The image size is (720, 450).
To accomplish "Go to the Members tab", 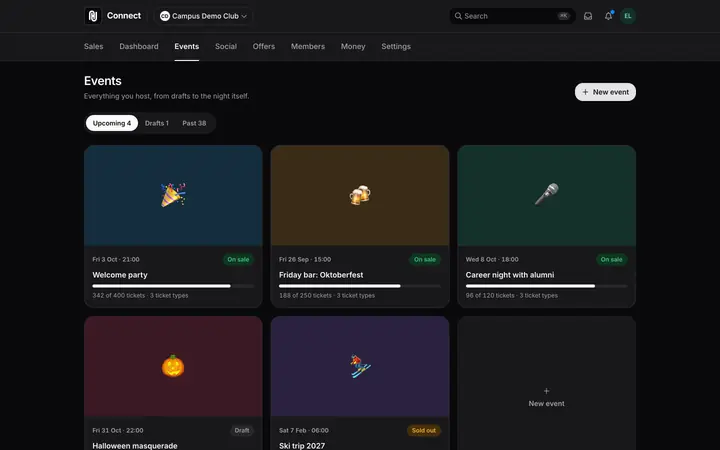I will point(308,46).
